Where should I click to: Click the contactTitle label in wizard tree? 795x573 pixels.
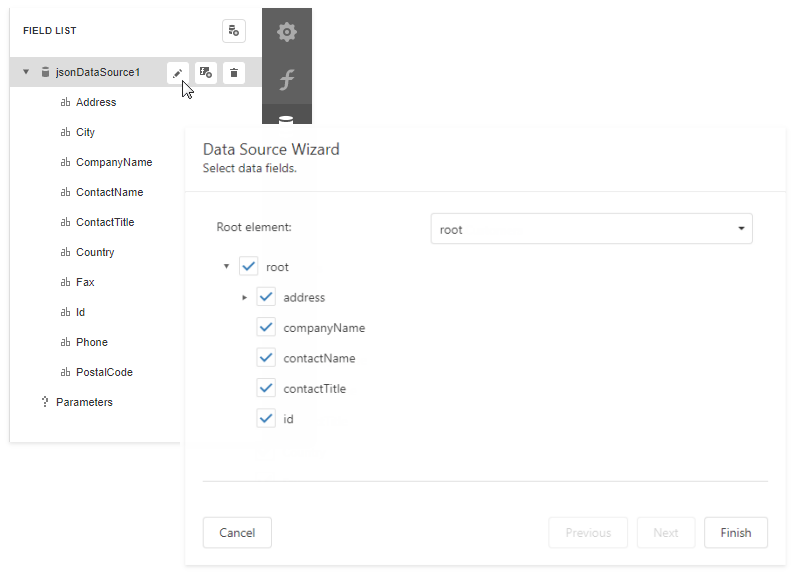click(x=314, y=389)
